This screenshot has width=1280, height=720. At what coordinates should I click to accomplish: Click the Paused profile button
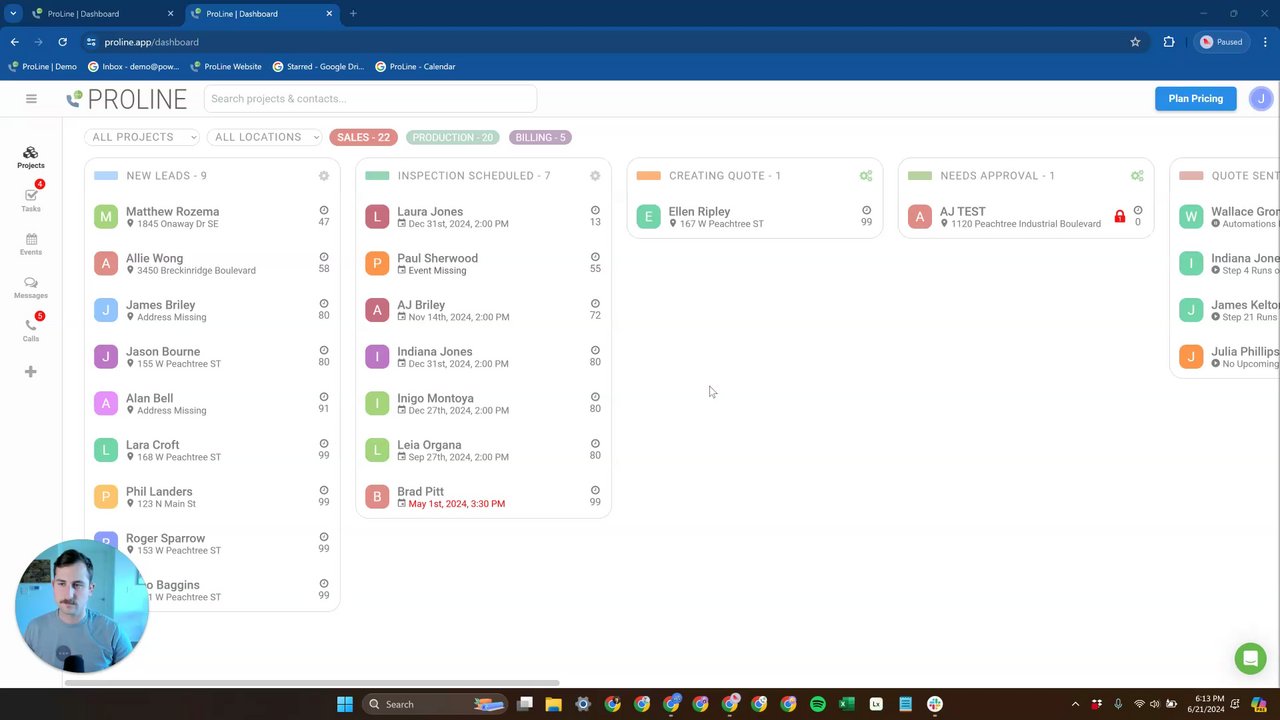click(1221, 42)
